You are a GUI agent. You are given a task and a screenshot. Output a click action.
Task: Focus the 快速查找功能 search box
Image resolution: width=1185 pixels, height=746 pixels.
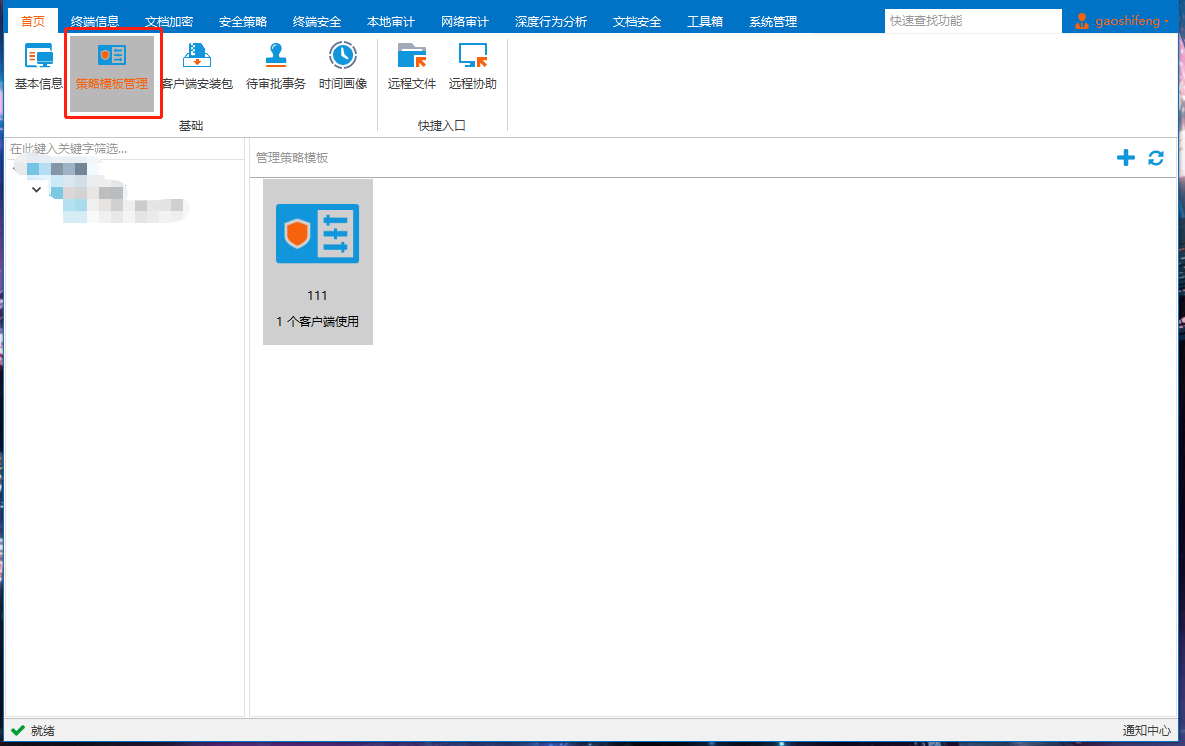coord(973,21)
